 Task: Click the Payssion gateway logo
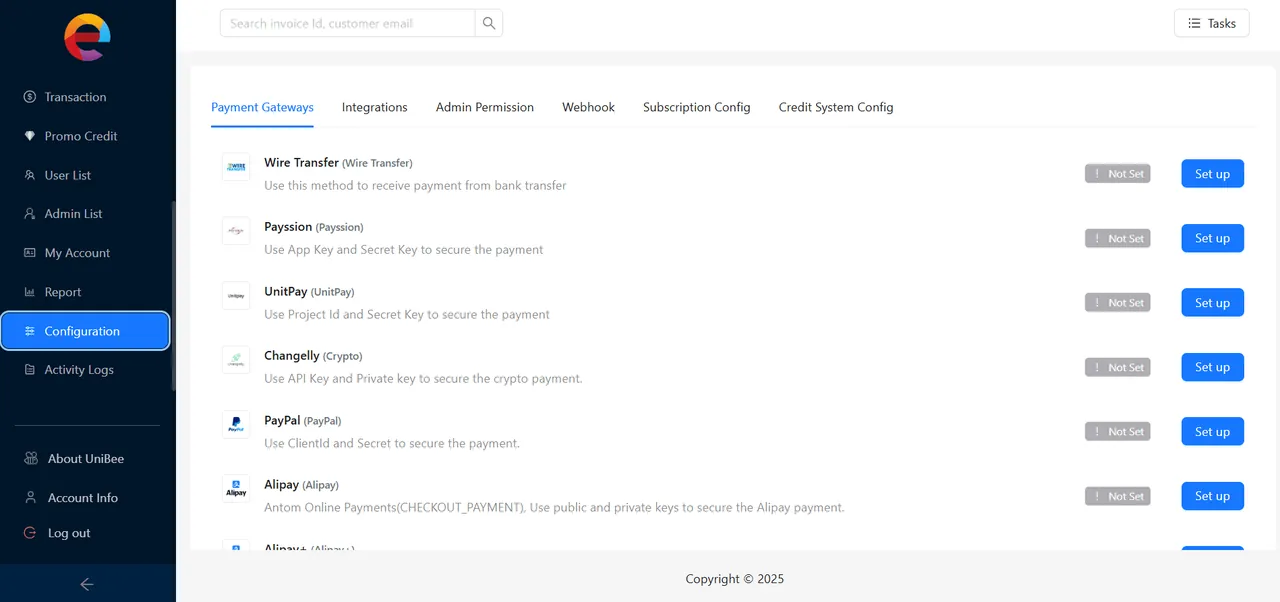pyautogui.click(x=236, y=231)
